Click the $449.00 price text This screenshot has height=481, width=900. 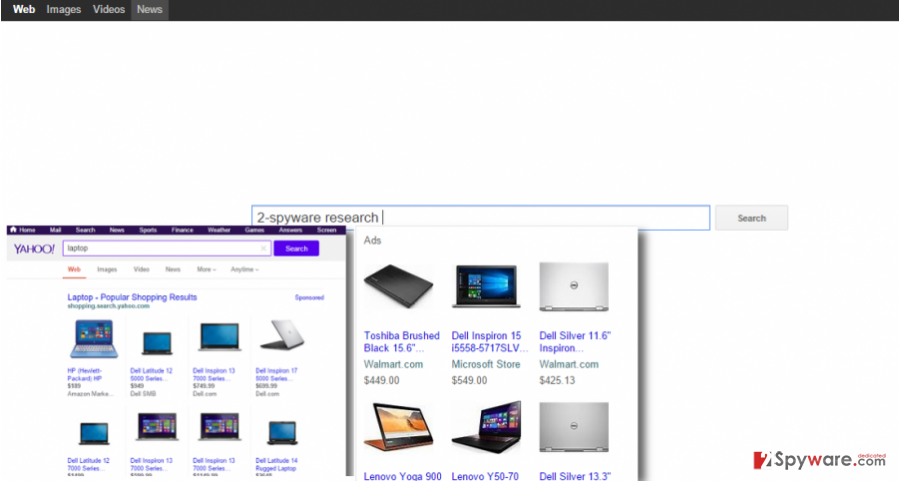[x=382, y=381]
